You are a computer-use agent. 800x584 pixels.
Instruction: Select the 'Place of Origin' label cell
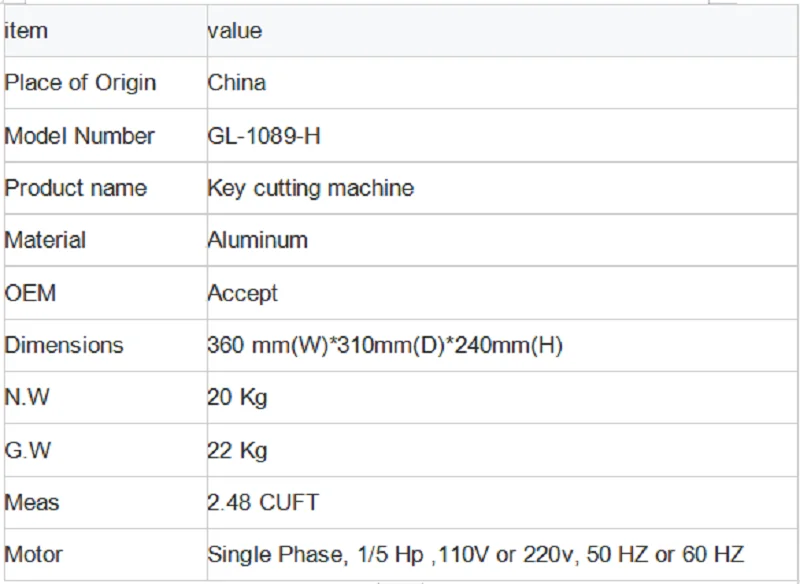80,83
